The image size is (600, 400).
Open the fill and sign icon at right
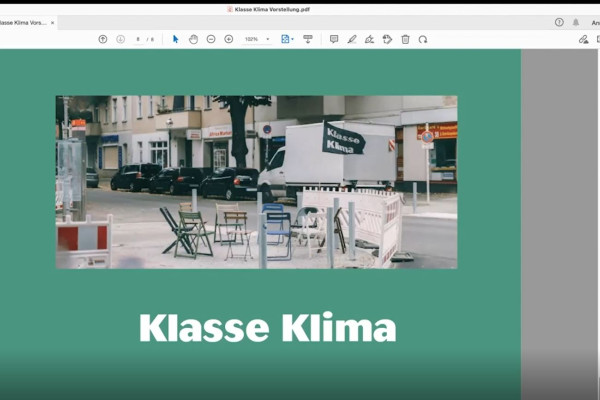click(x=583, y=39)
